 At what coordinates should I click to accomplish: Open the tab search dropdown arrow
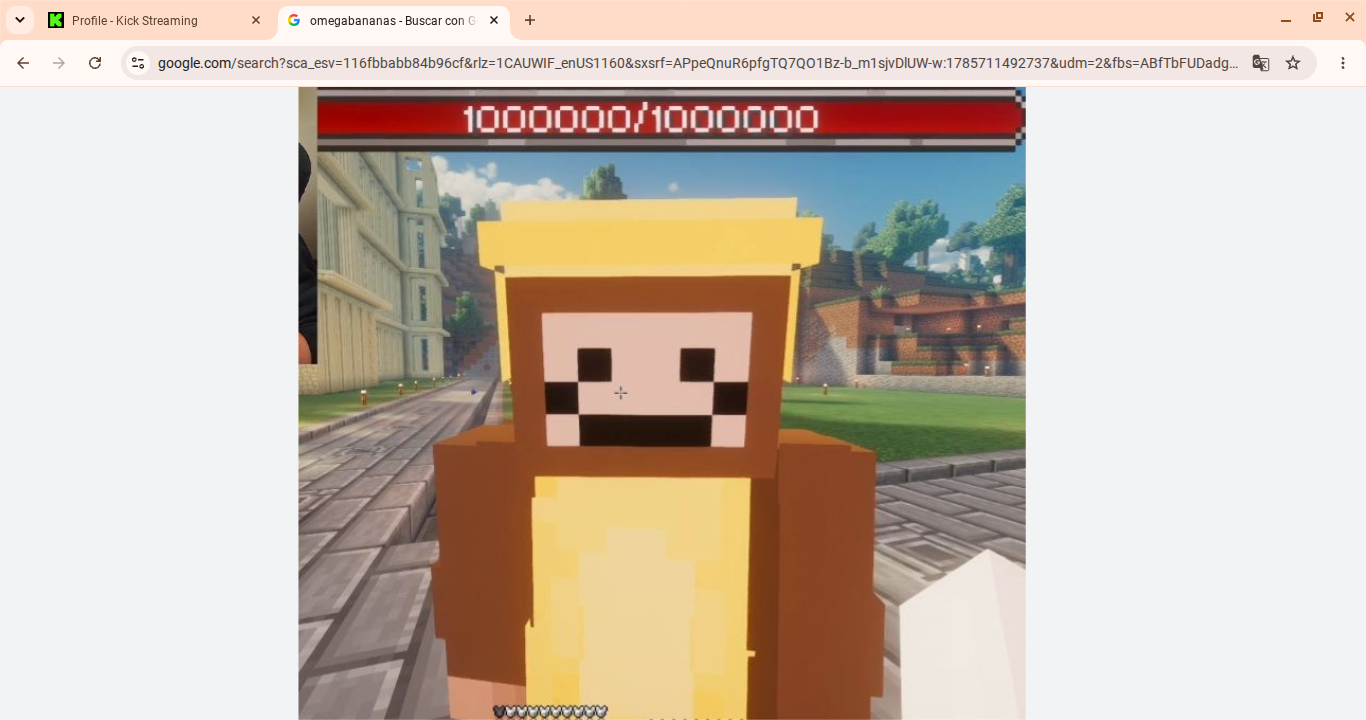point(20,20)
